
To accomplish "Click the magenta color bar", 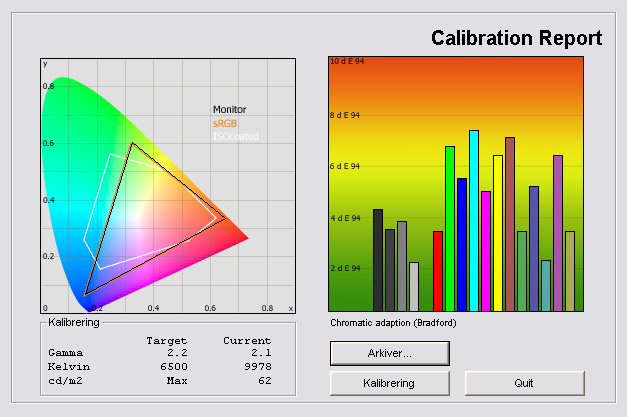I will 486,251.
